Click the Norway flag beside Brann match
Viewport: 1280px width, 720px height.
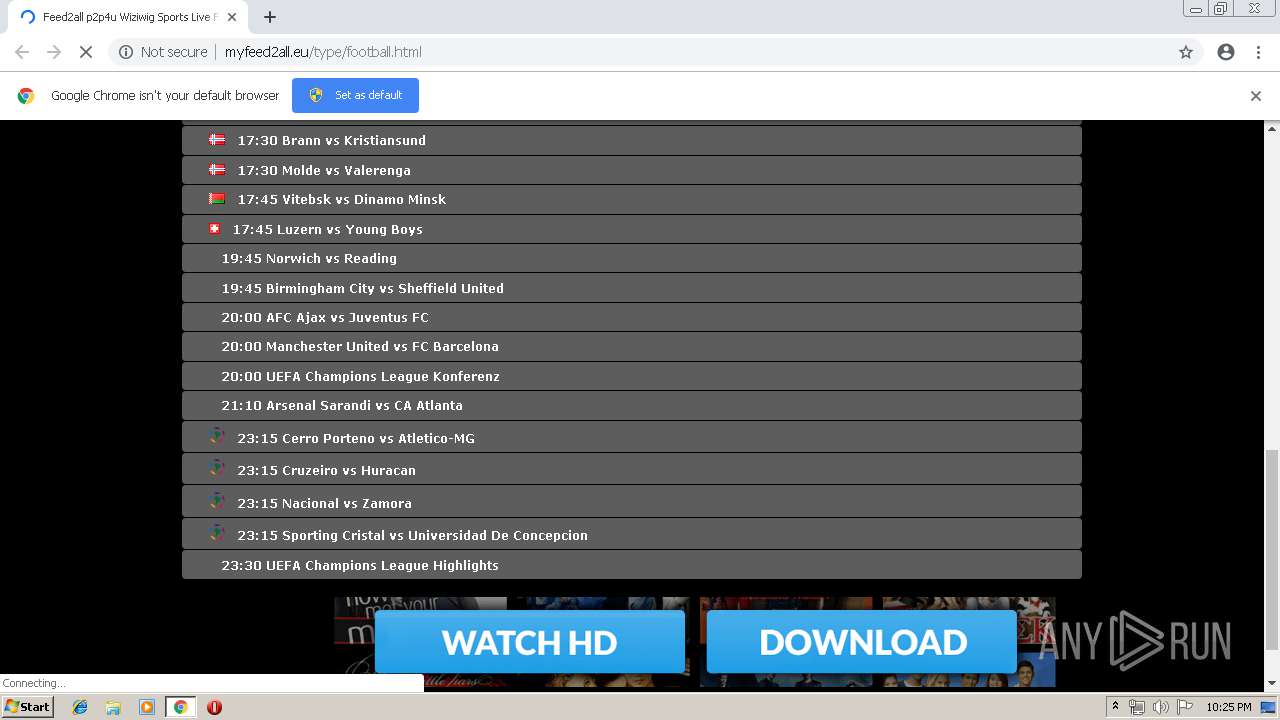pos(217,139)
